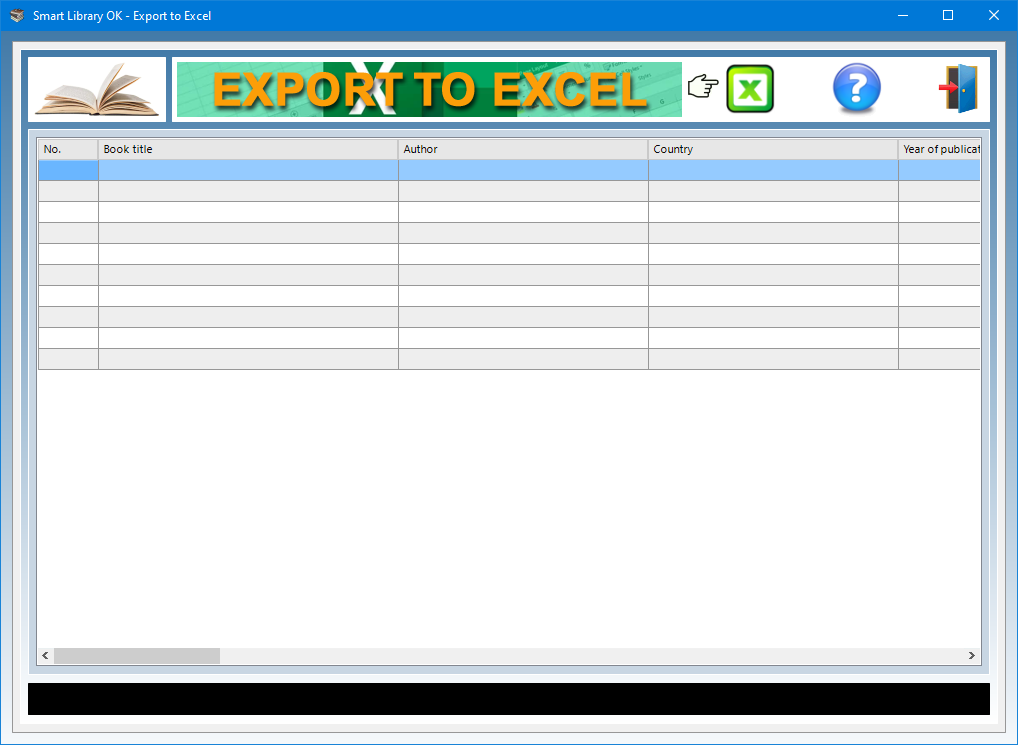
Task: Click the horizontal scrollbar thumb
Action: pos(137,655)
